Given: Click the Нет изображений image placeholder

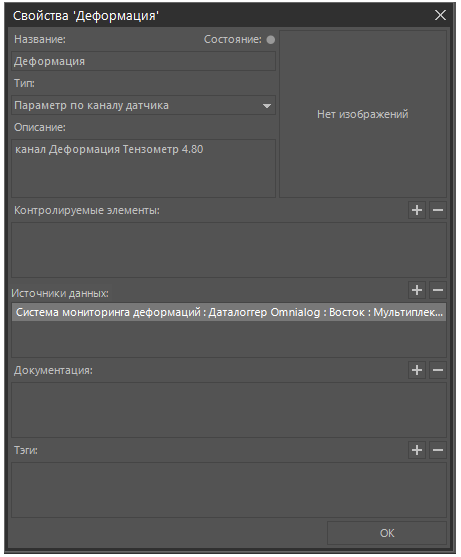Looking at the screenshot, I should [x=363, y=114].
